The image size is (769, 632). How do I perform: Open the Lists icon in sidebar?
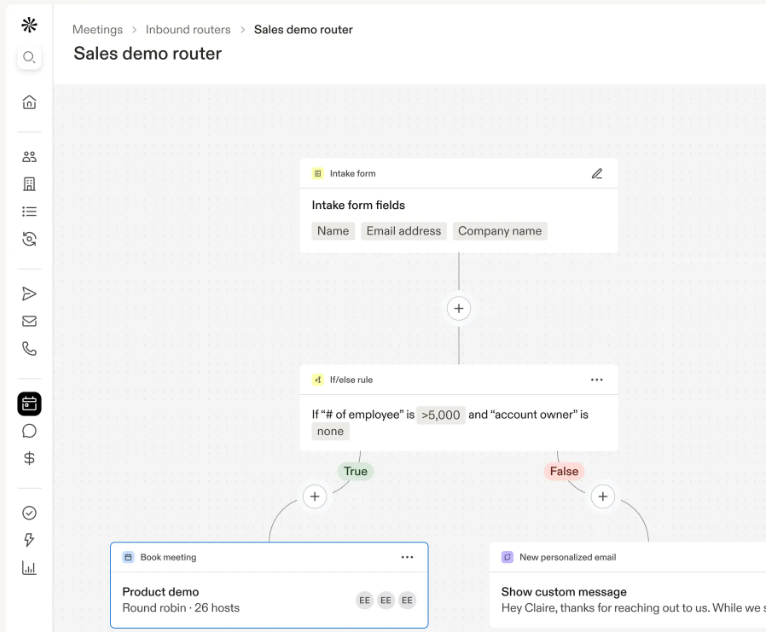tap(29, 212)
